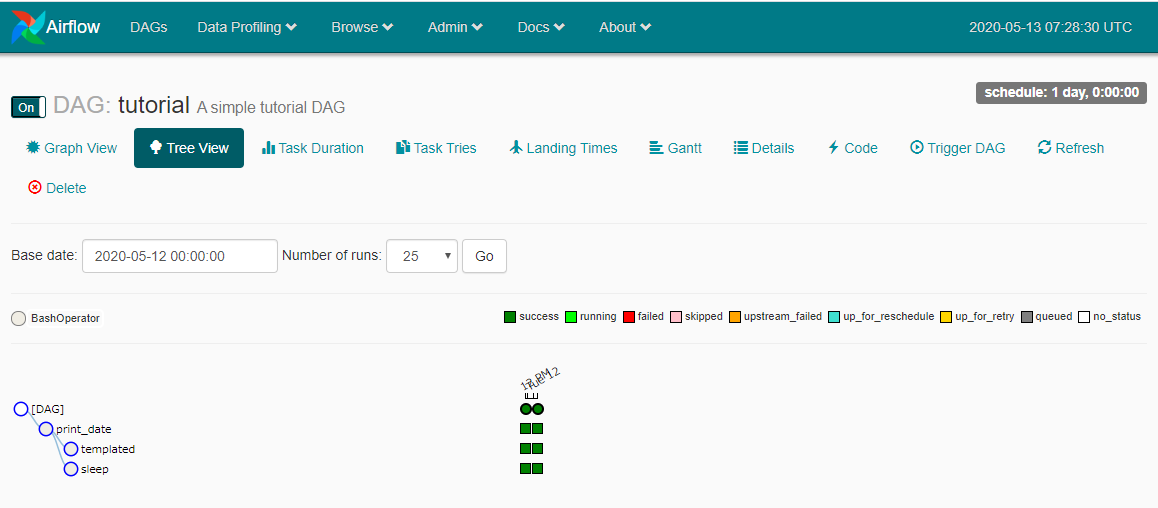Image resolution: width=1158 pixels, height=508 pixels.
Task: Click the 'A simple tutorial DAG' description
Action: click(x=271, y=108)
